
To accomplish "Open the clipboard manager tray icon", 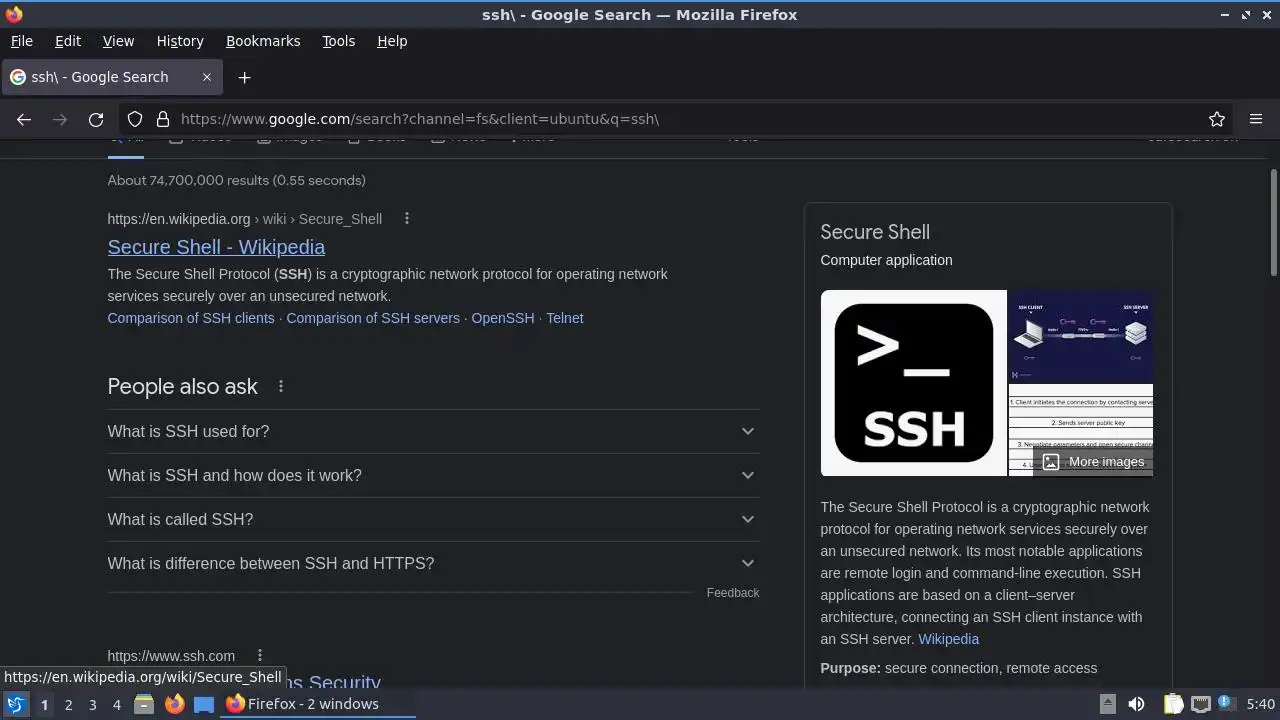I will [1173, 704].
